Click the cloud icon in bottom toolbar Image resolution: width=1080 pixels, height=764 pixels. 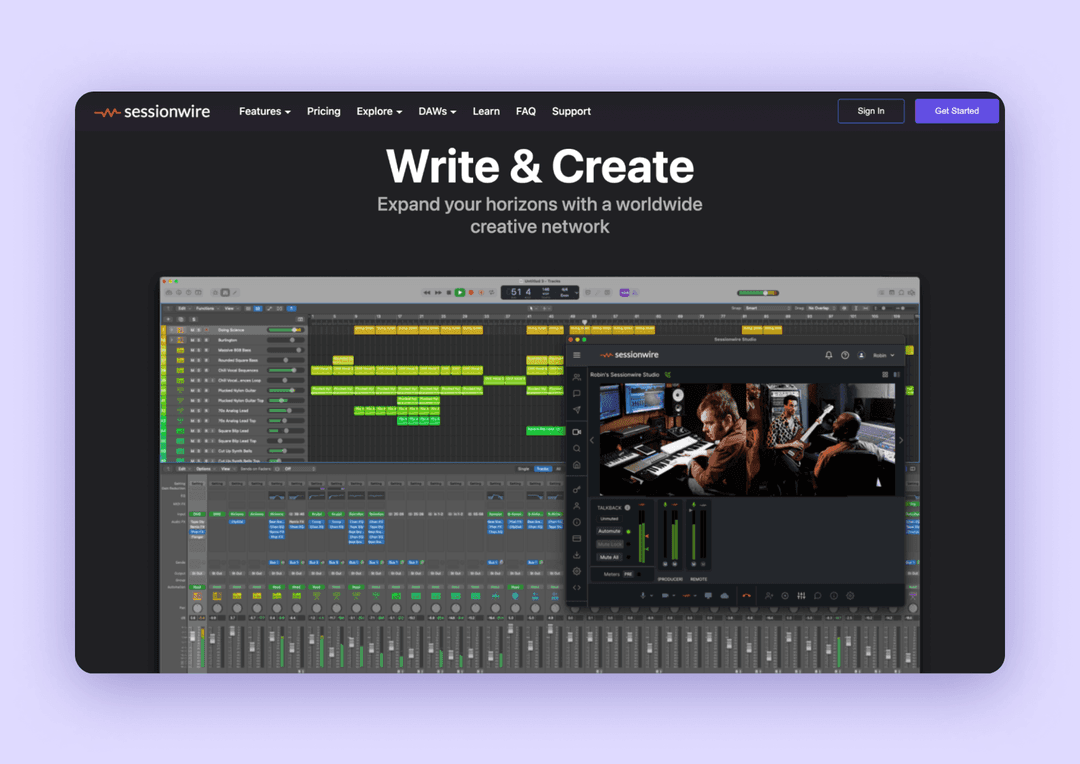tap(725, 595)
